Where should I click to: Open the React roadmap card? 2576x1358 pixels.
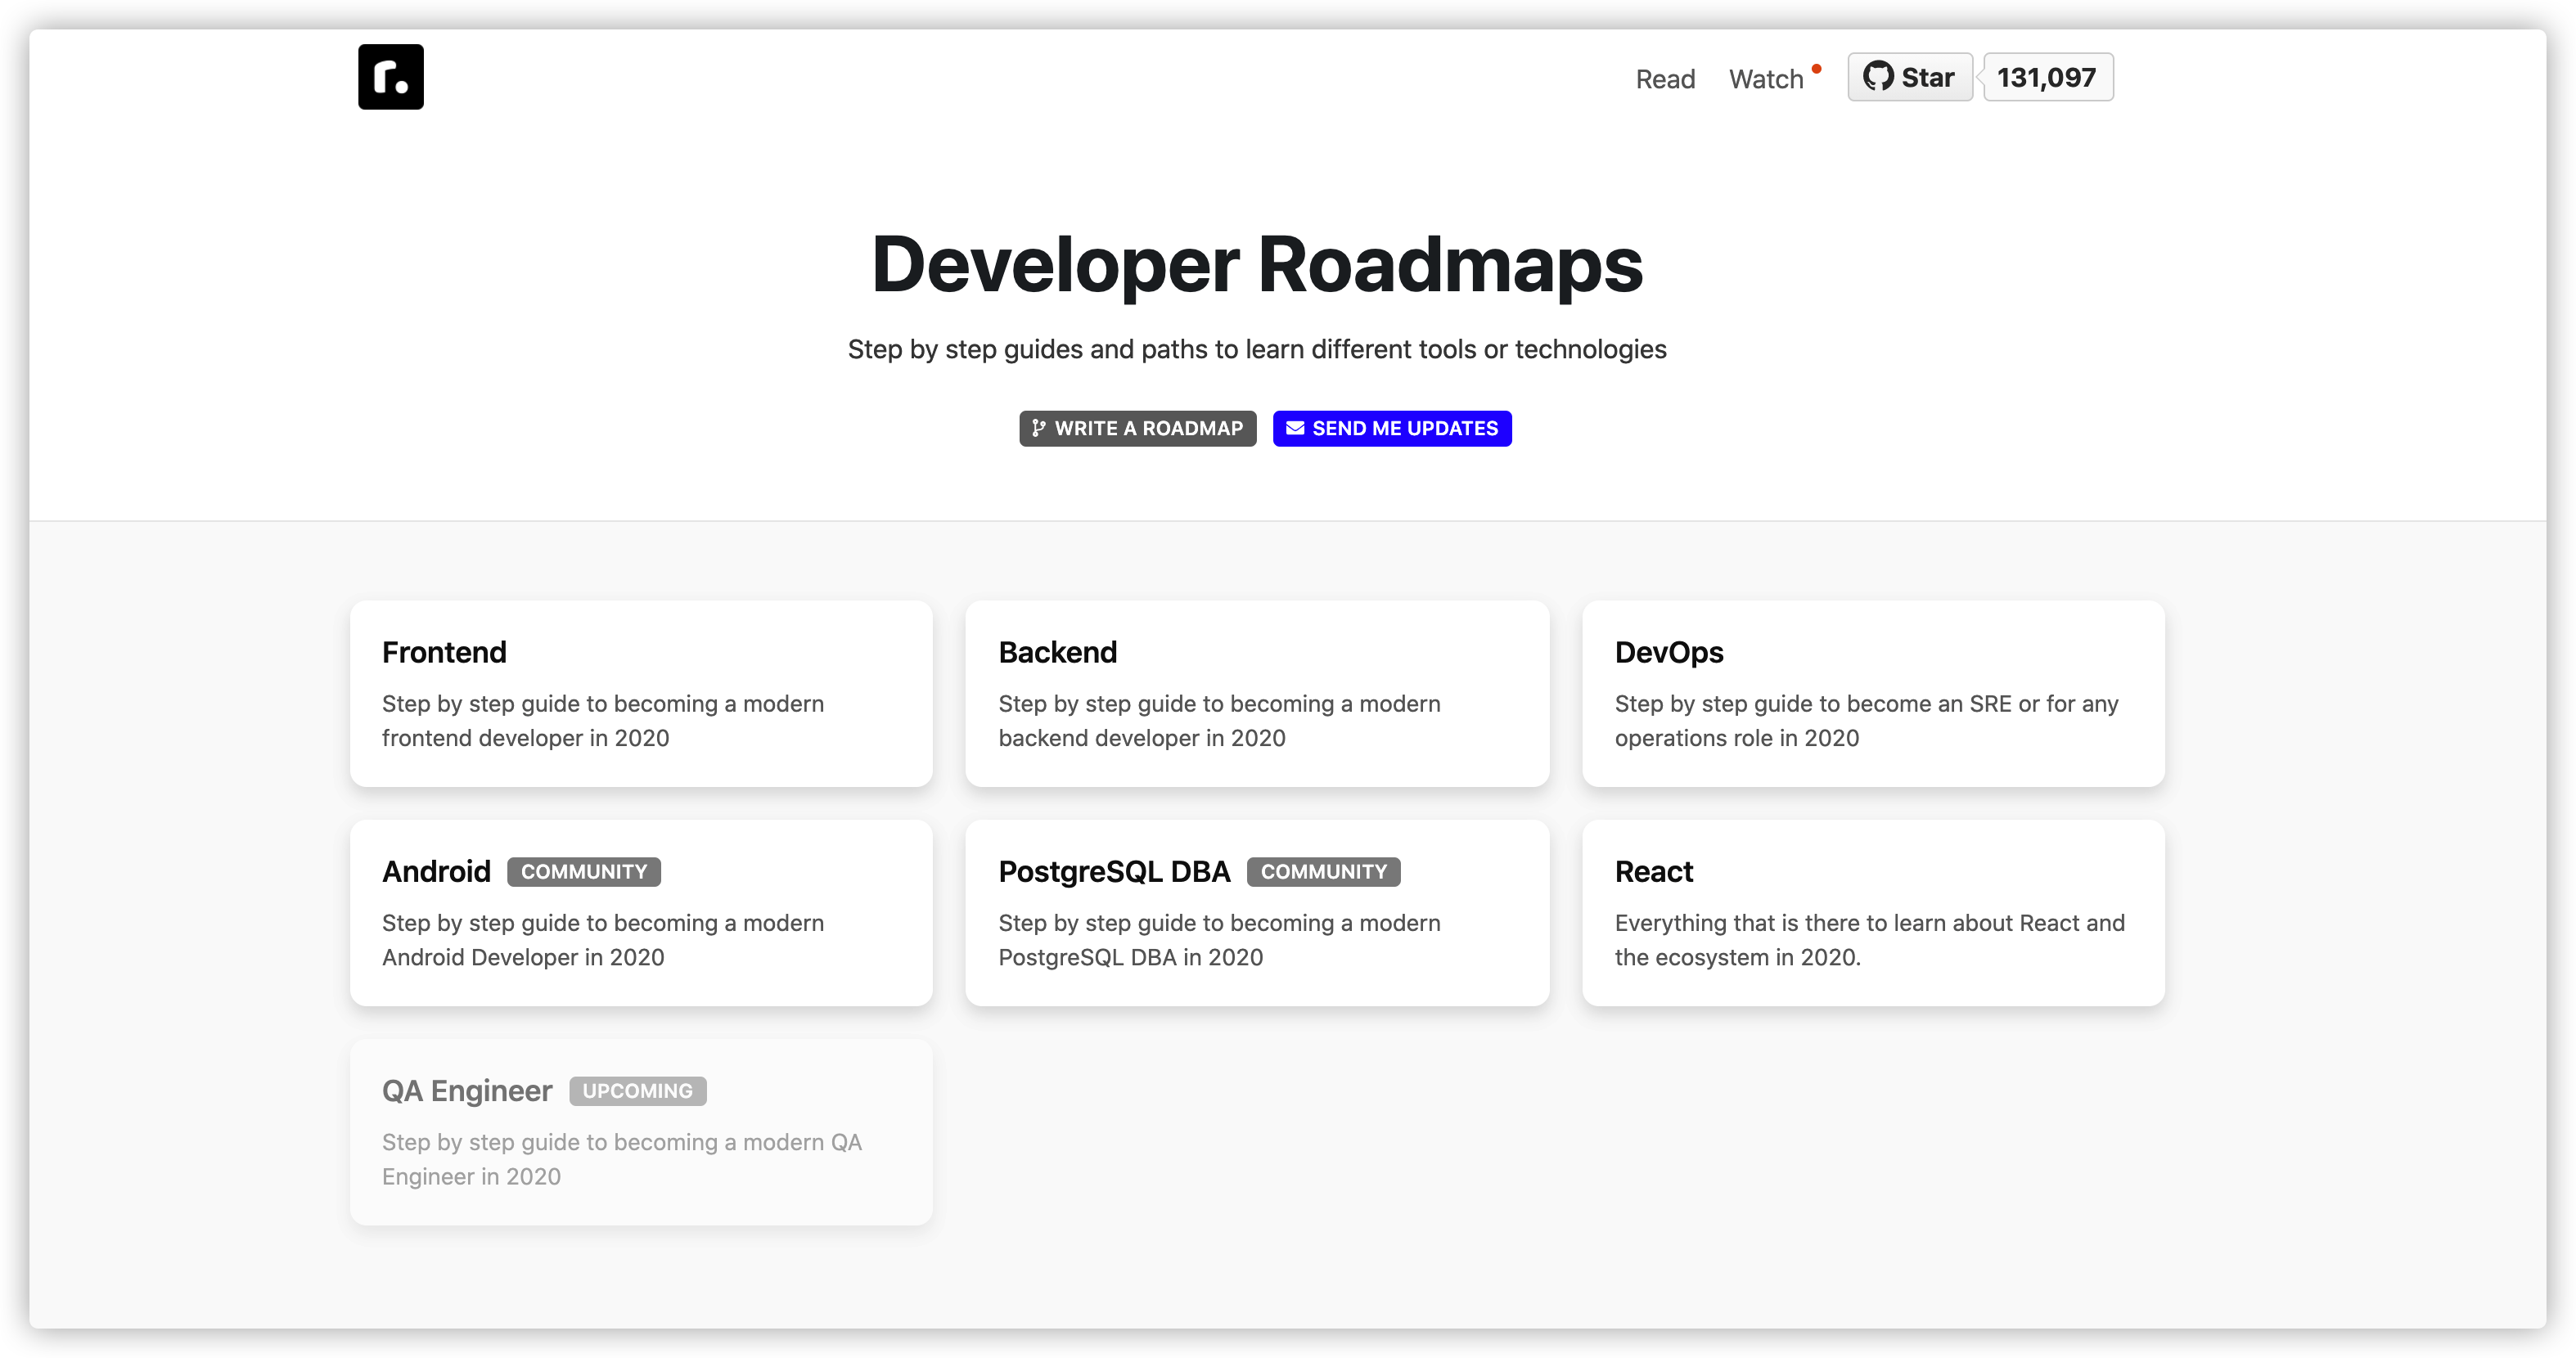pyautogui.click(x=1873, y=913)
